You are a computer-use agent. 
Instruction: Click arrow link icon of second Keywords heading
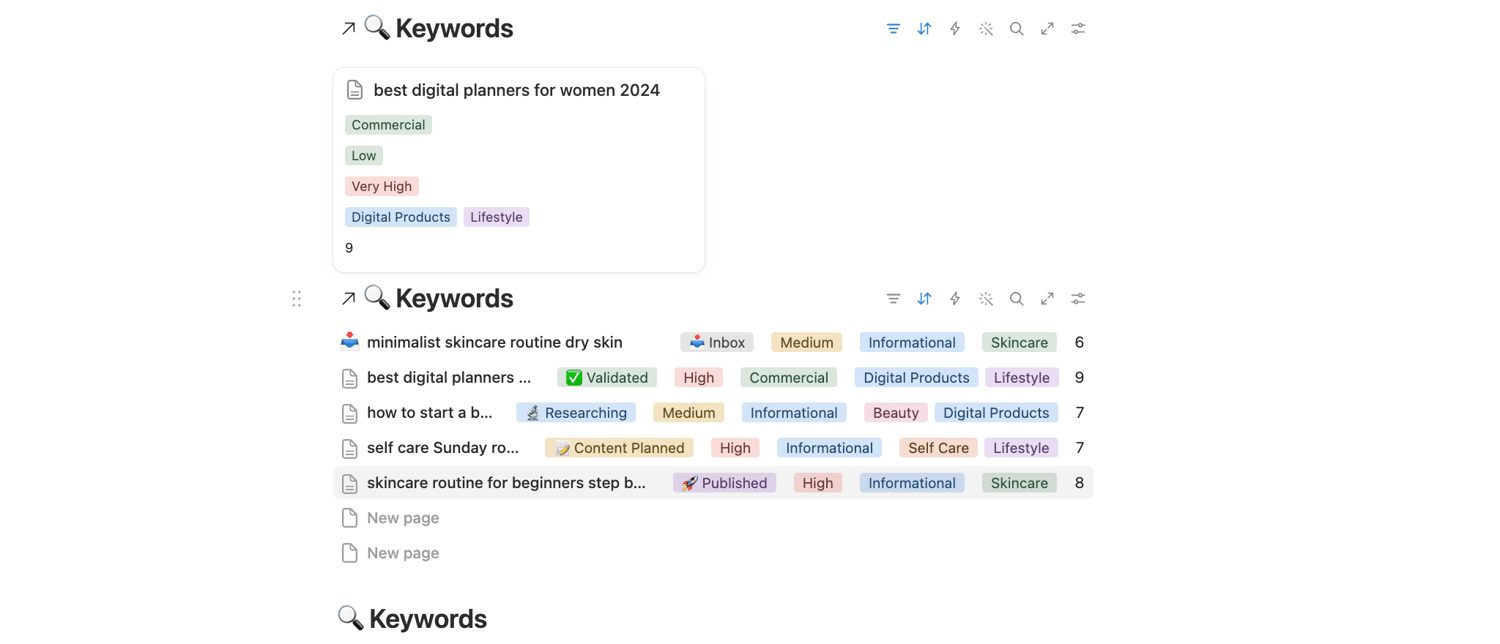[348, 299]
